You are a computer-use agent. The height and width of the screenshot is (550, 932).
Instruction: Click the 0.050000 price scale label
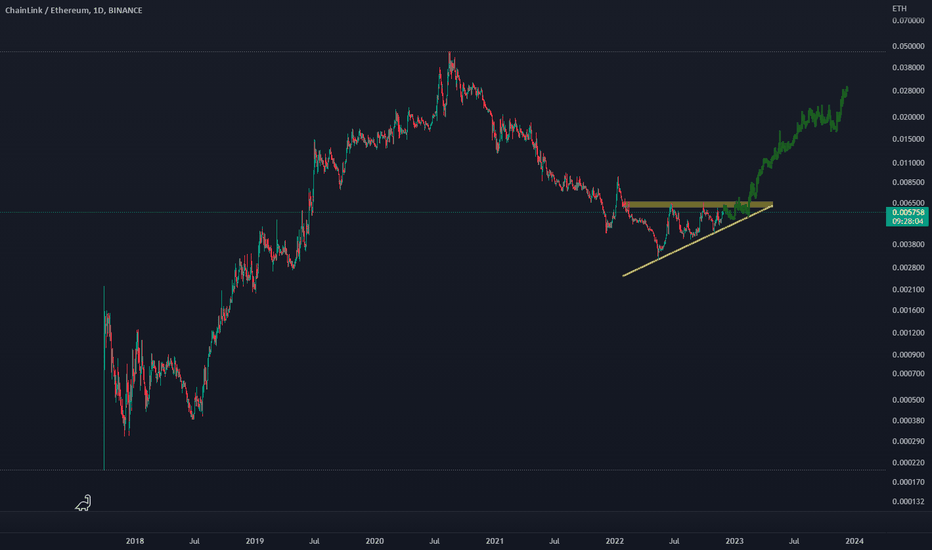pos(908,46)
